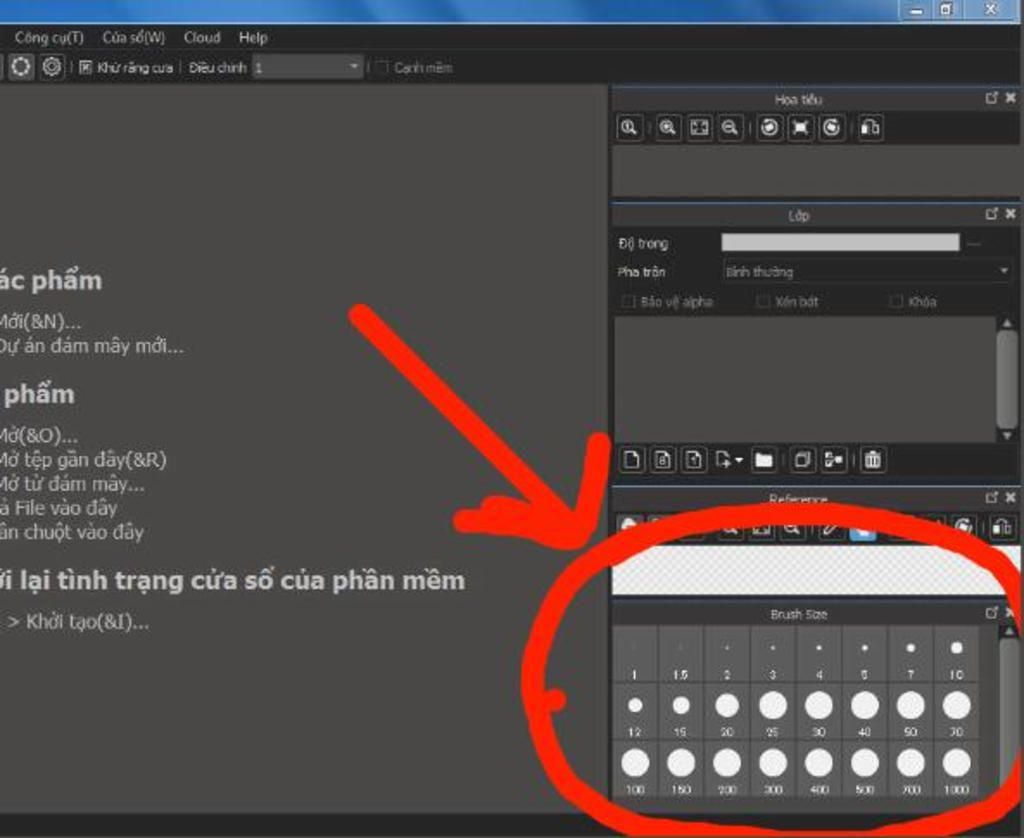Click Layer panel scrollbar down arrow
This screenshot has height=838, width=1024.
1007,435
